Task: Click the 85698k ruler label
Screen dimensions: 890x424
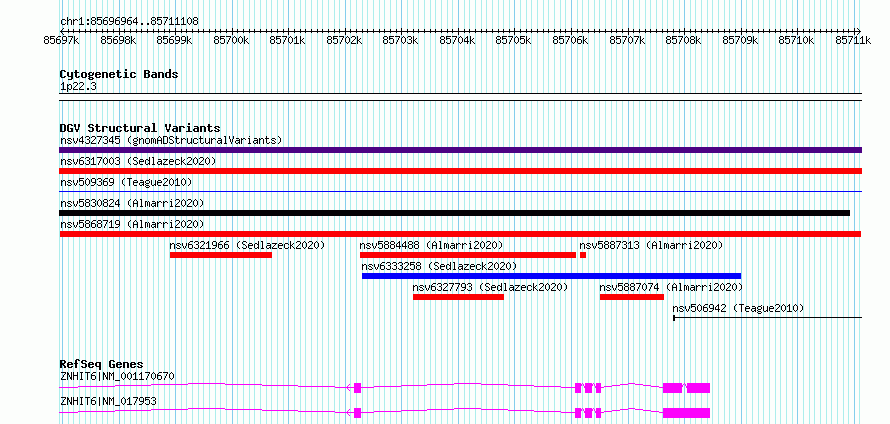Action: pos(118,40)
